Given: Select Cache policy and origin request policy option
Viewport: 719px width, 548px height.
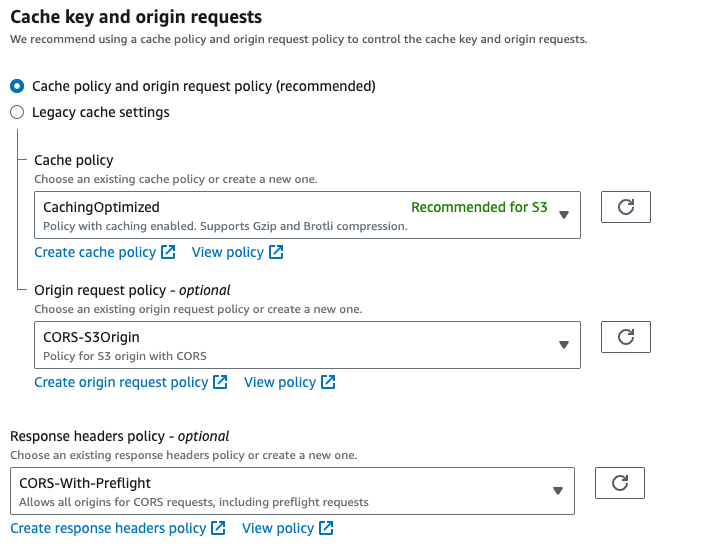Looking at the screenshot, I should click(x=17, y=86).
